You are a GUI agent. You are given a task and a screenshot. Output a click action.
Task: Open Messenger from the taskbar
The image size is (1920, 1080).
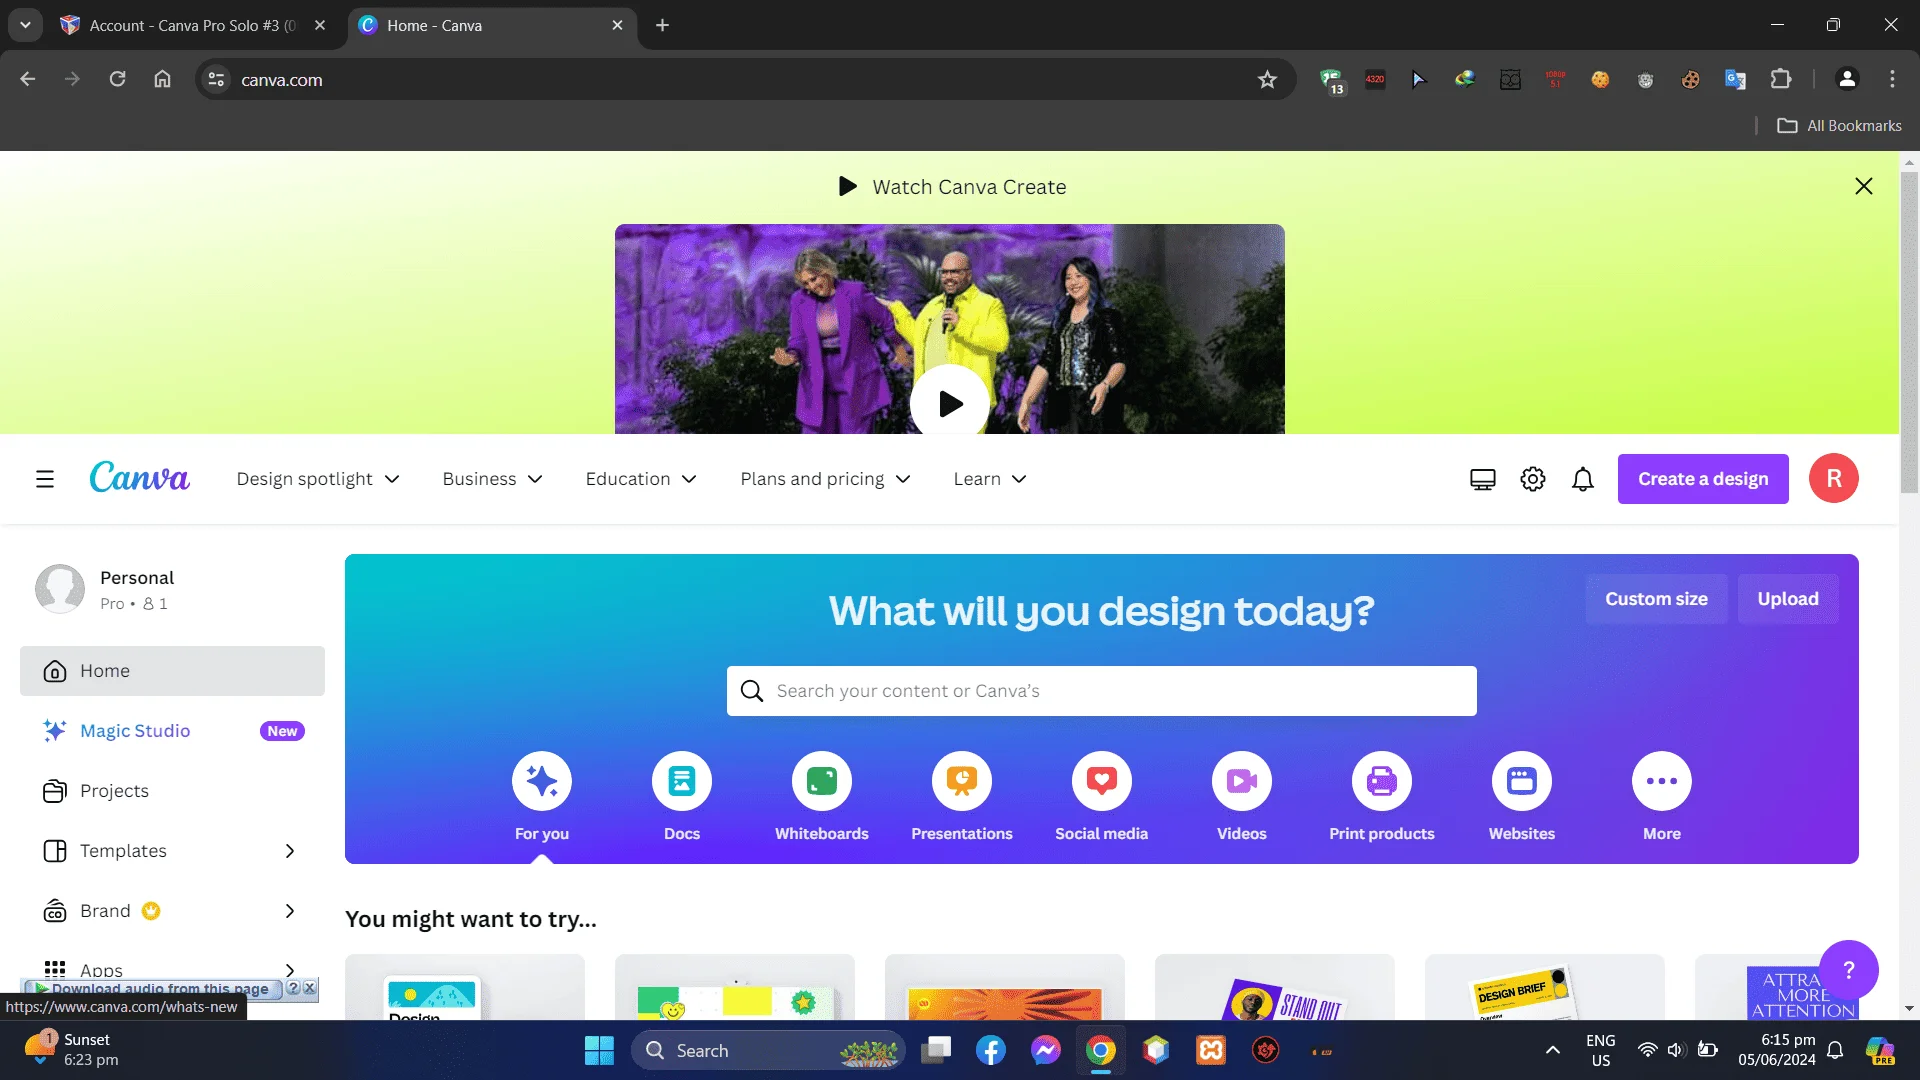pyautogui.click(x=1046, y=1050)
